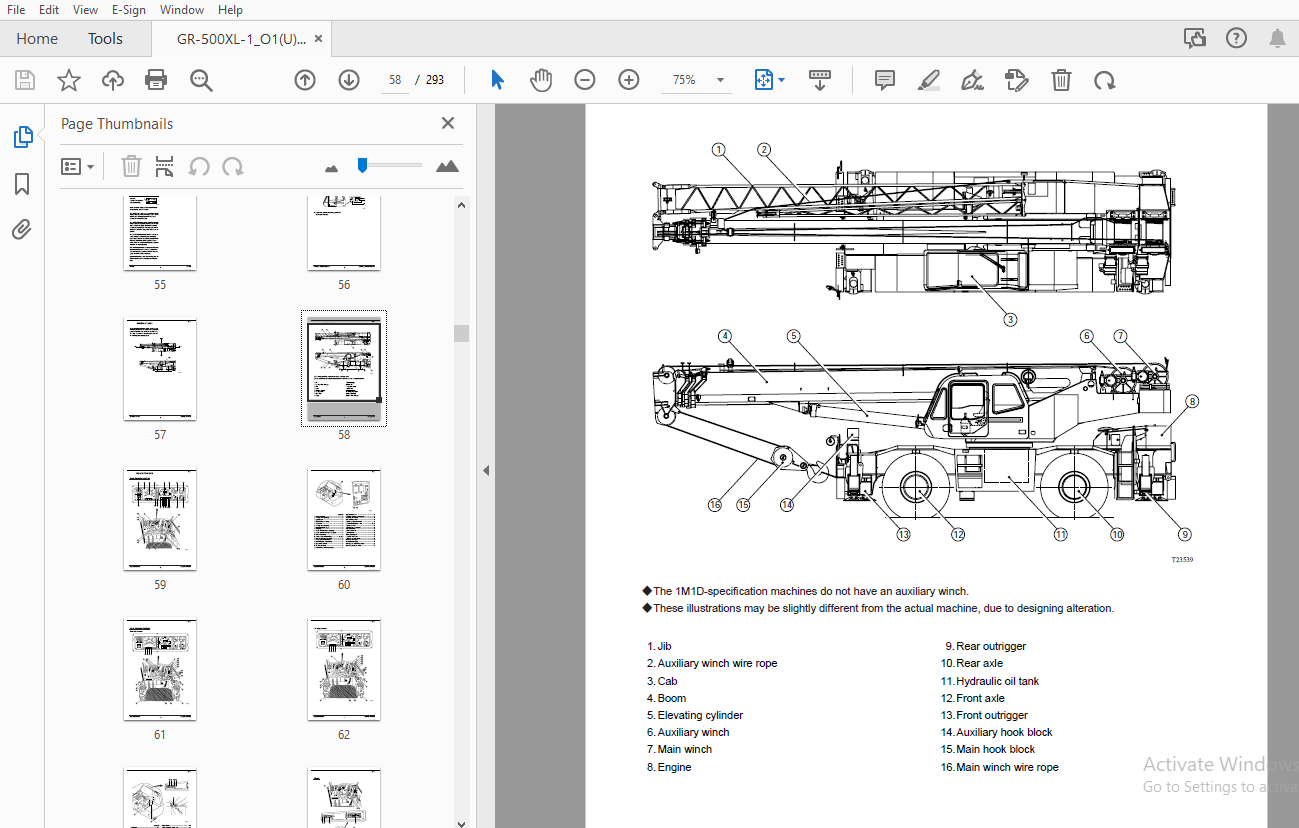Viewport: 1299px width, 828px height.
Task: Click the '5.Elevating cylinder' legend text
Action: [x=695, y=715]
